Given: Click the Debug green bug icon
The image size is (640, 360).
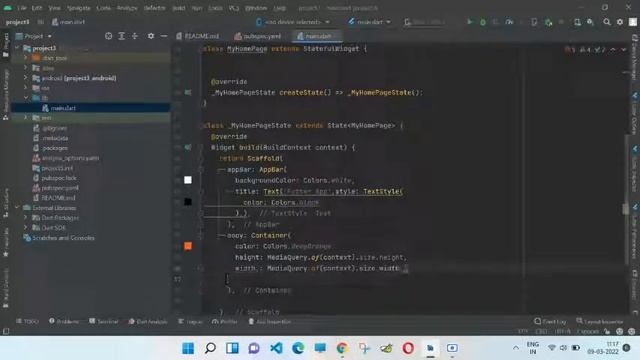Looking at the screenshot, I should [x=482, y=22].
